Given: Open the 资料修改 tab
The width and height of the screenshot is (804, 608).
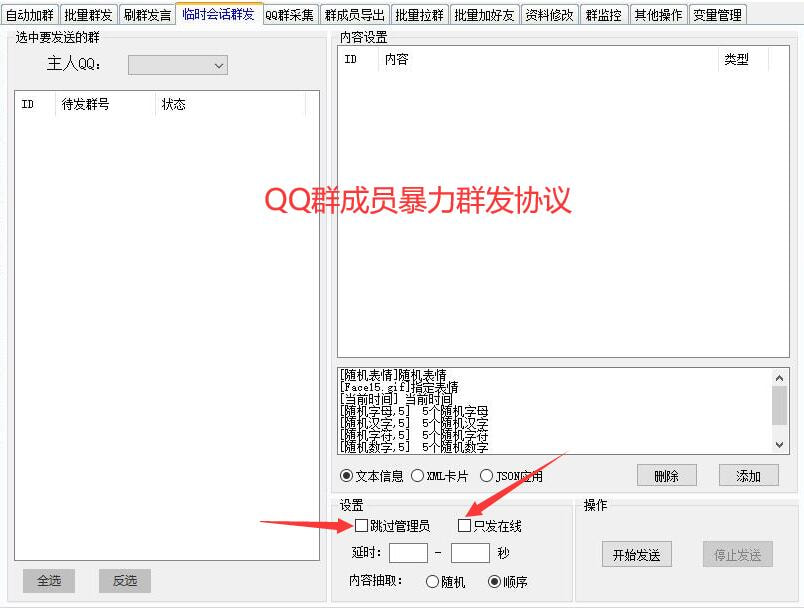Looking at the screenshot, I should point(550,15).
